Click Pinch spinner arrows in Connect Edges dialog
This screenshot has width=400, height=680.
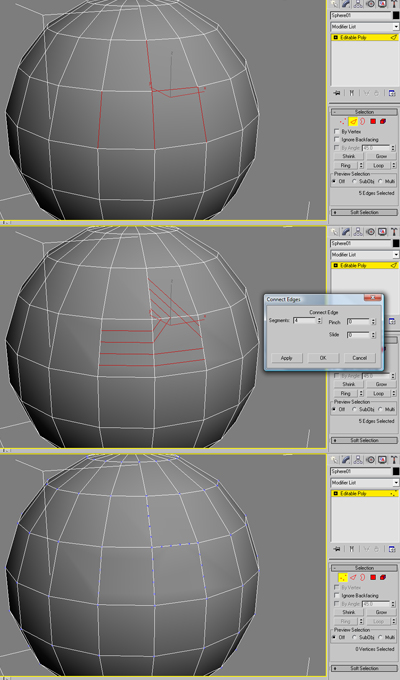[373, 322]
